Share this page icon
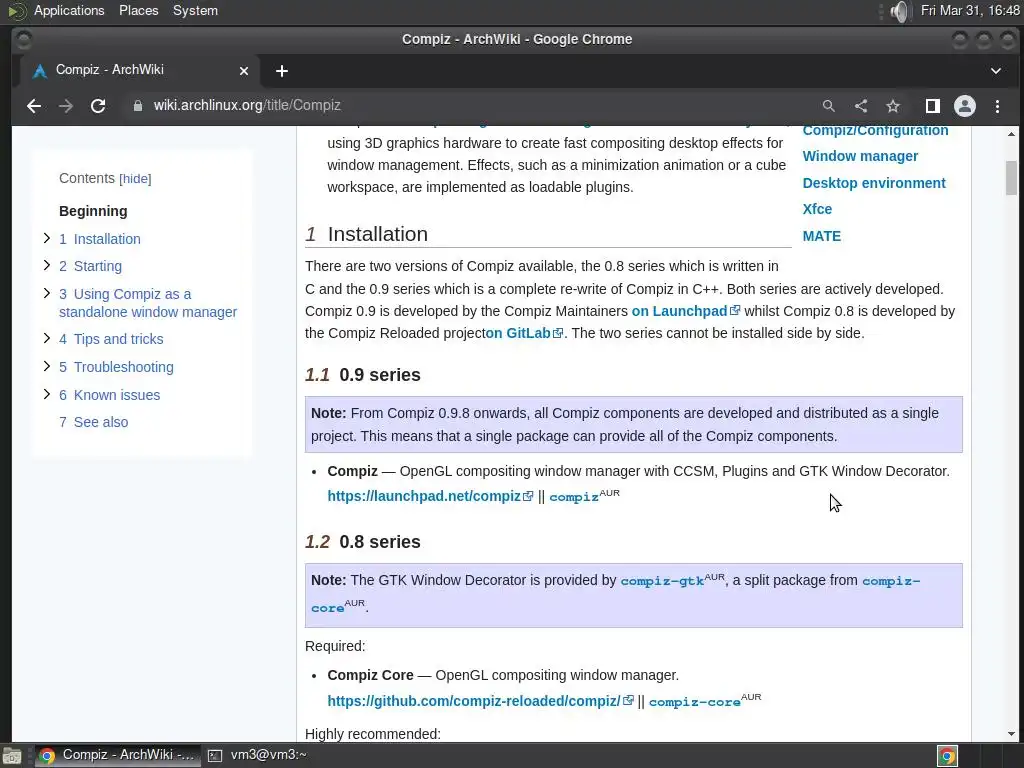The height and width of the screenshot is (768, 1024). tap(861, 106)
